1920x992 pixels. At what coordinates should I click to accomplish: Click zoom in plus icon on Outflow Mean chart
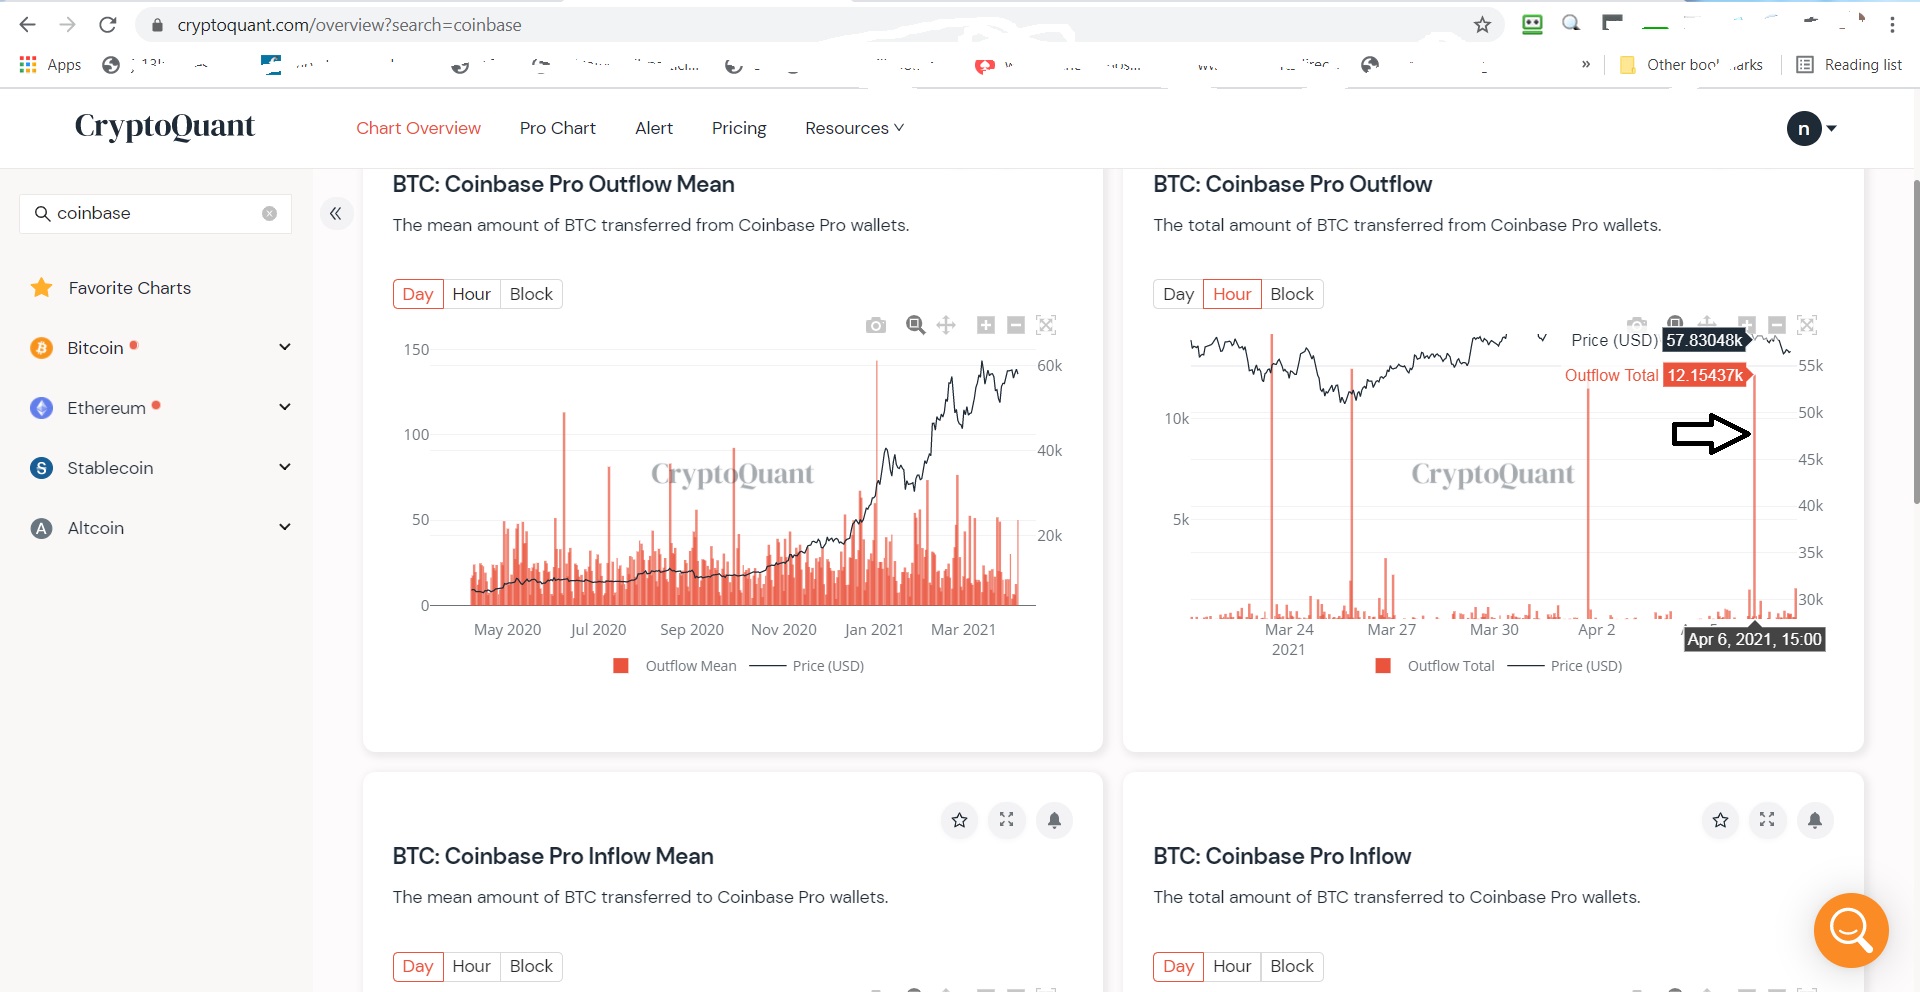pyautogui.click(x=986, y=325)
